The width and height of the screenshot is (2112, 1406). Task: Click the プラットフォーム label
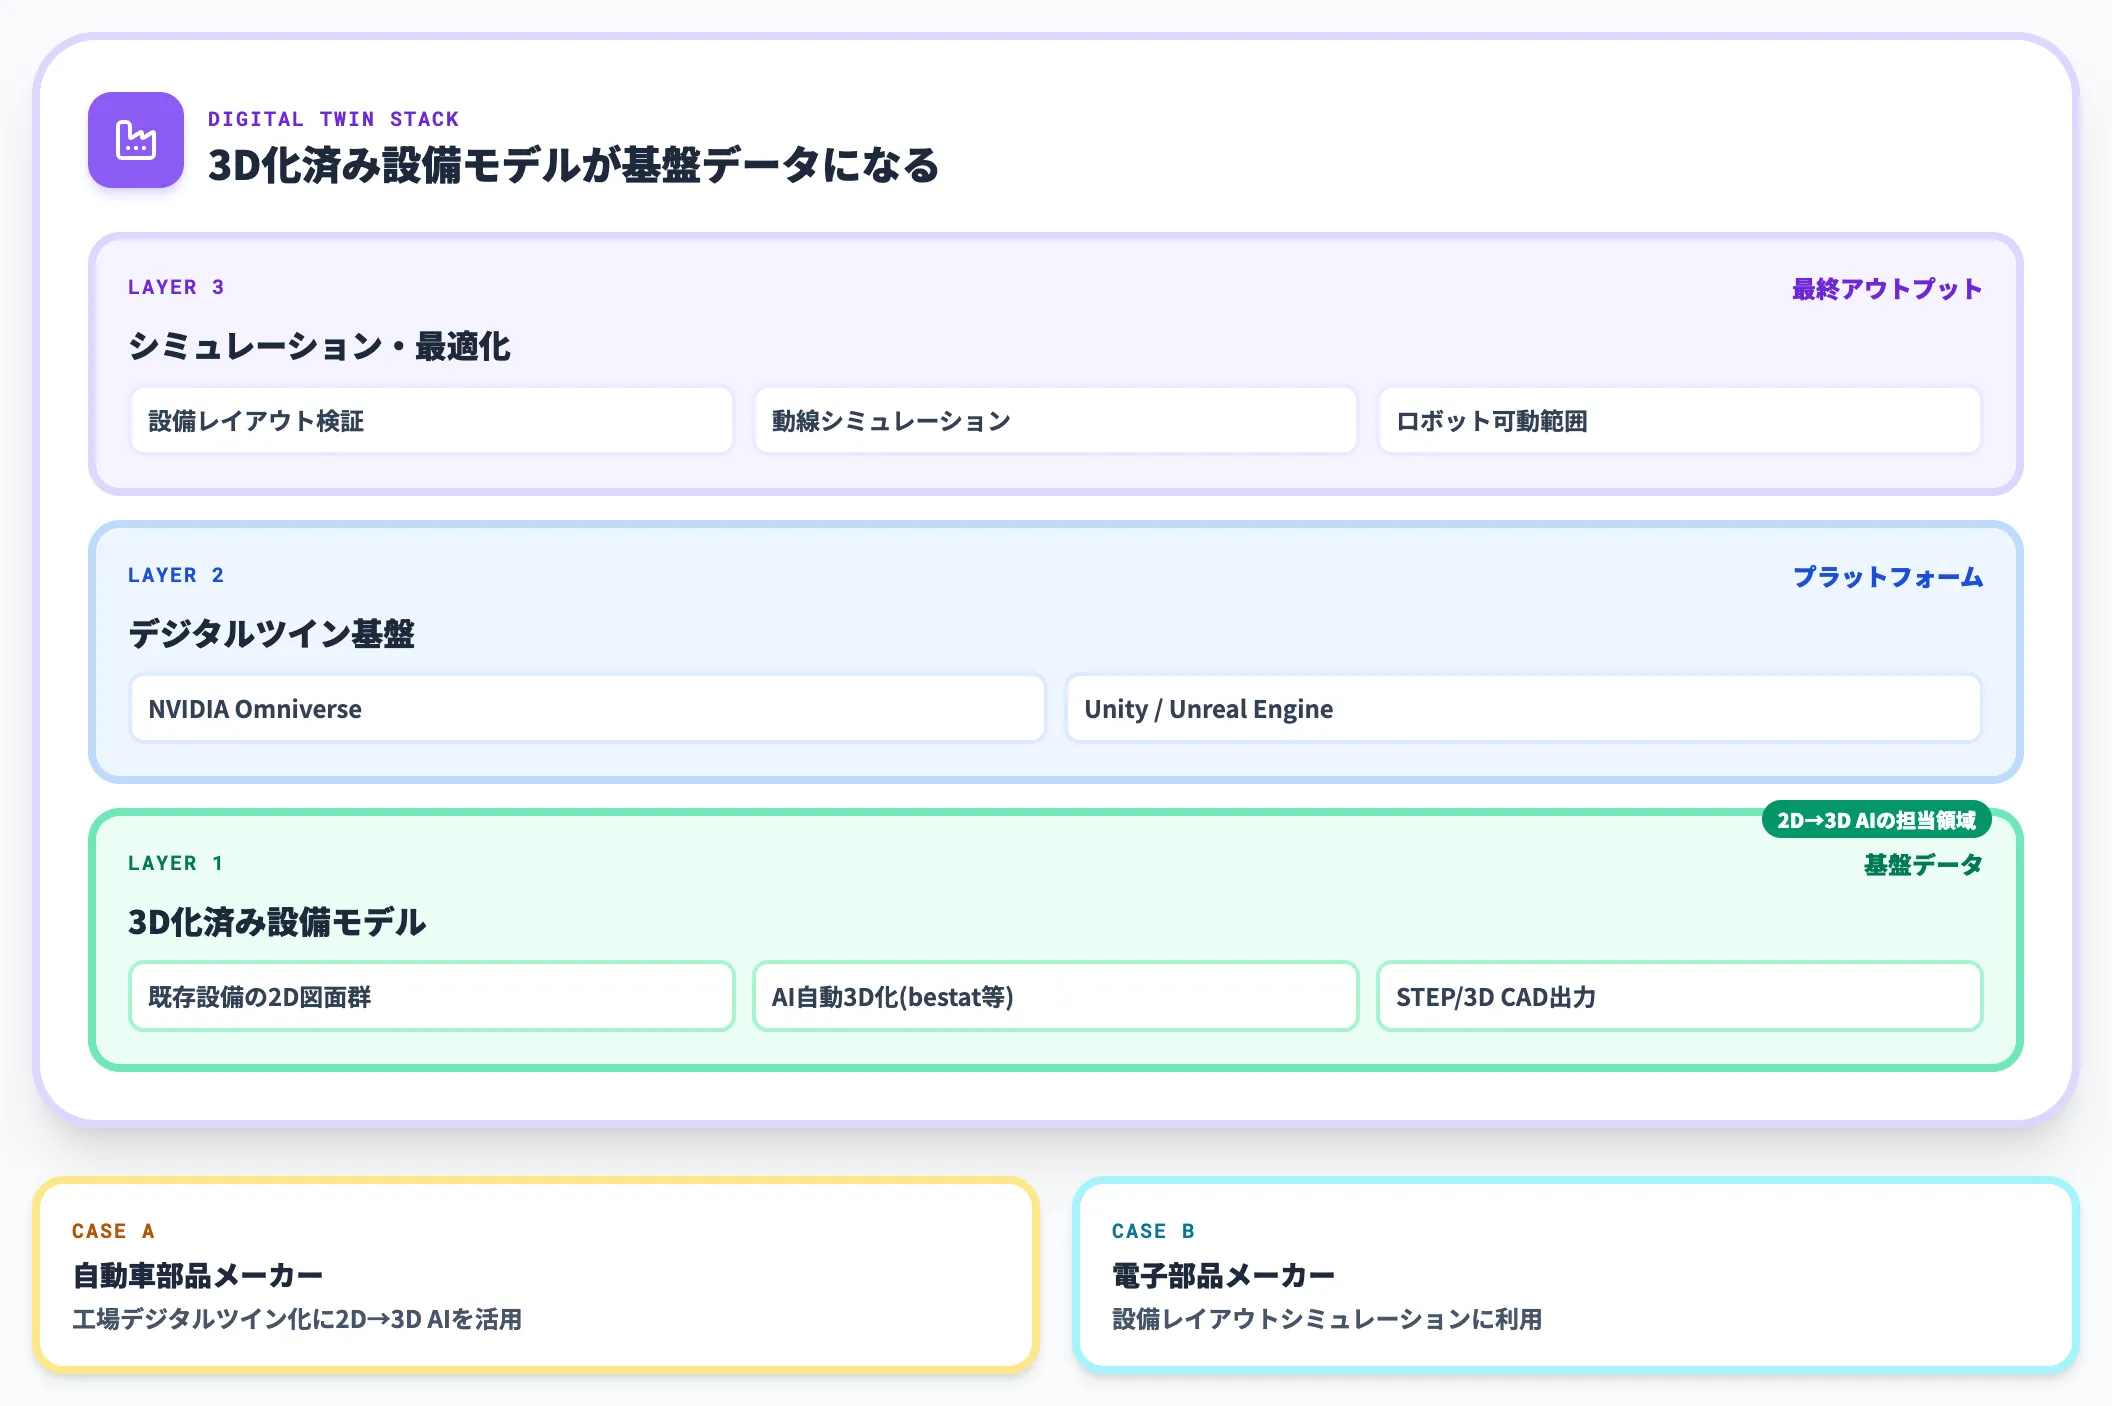[1888, 577]
